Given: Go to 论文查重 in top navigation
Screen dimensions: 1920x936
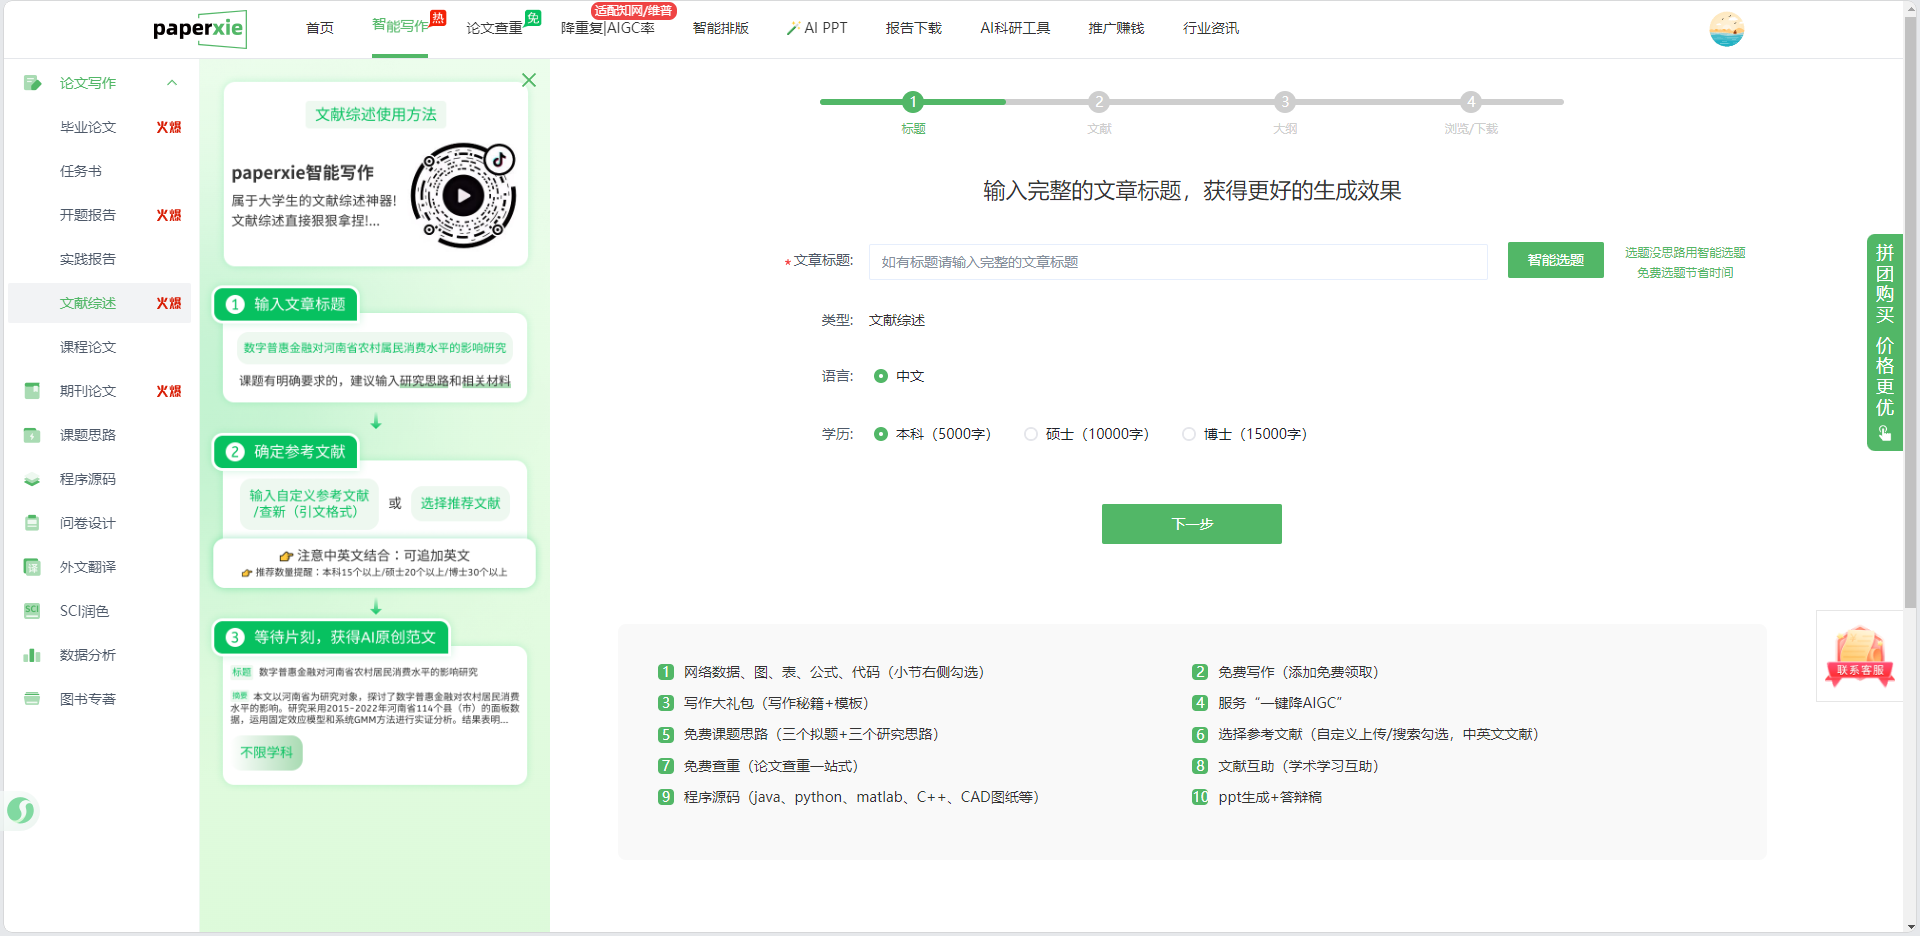Looking at the screenshot, I should tap(494, 28).
